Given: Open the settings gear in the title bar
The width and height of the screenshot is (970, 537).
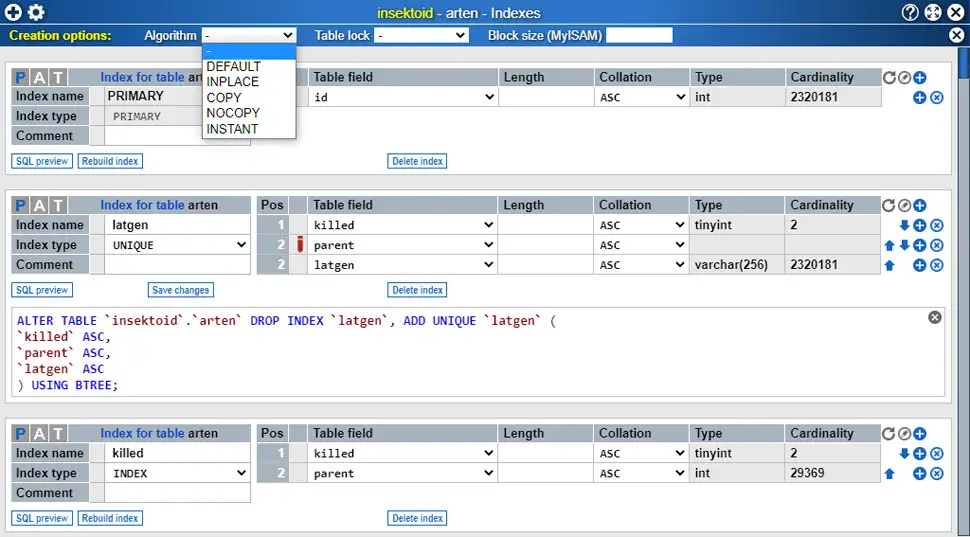Looking at the screenshot, I should tap(36, 12).
